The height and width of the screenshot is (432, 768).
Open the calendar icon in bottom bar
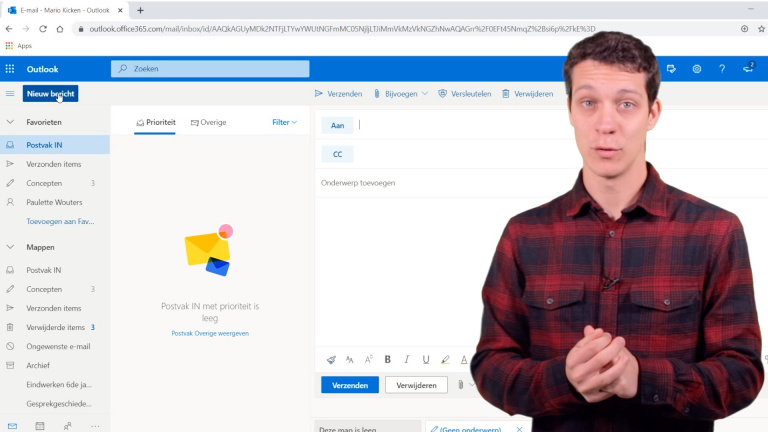click(39, 425)
